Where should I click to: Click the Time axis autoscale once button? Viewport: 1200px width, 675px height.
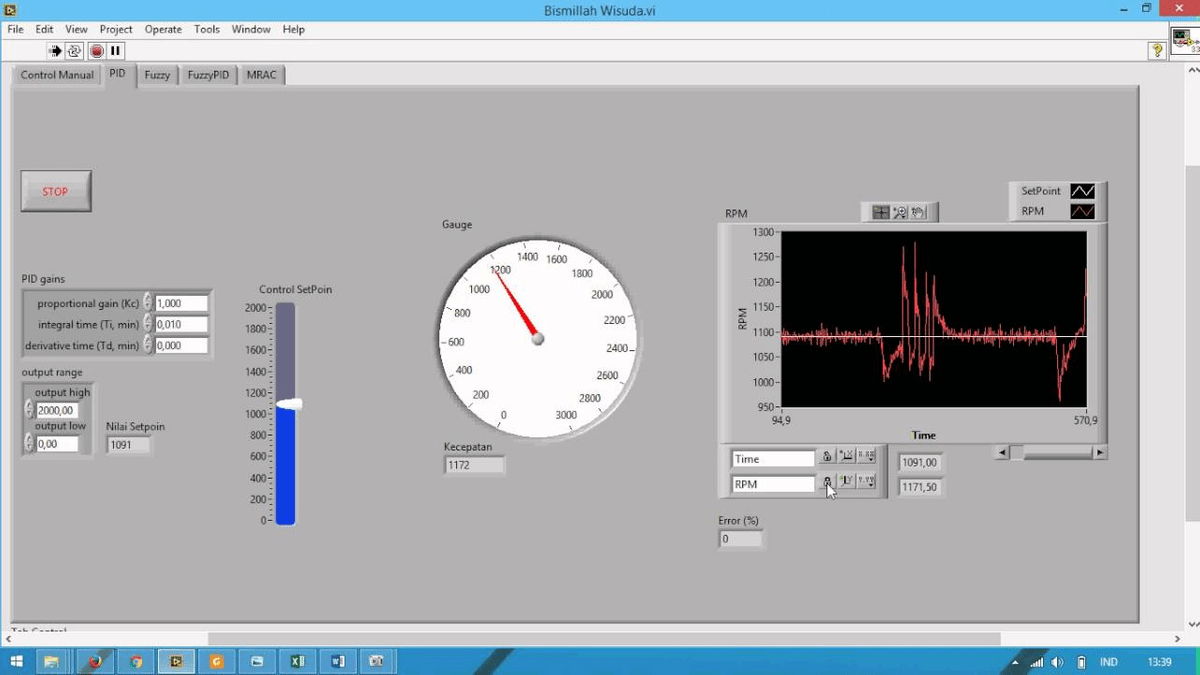click(x=846, y=458)
